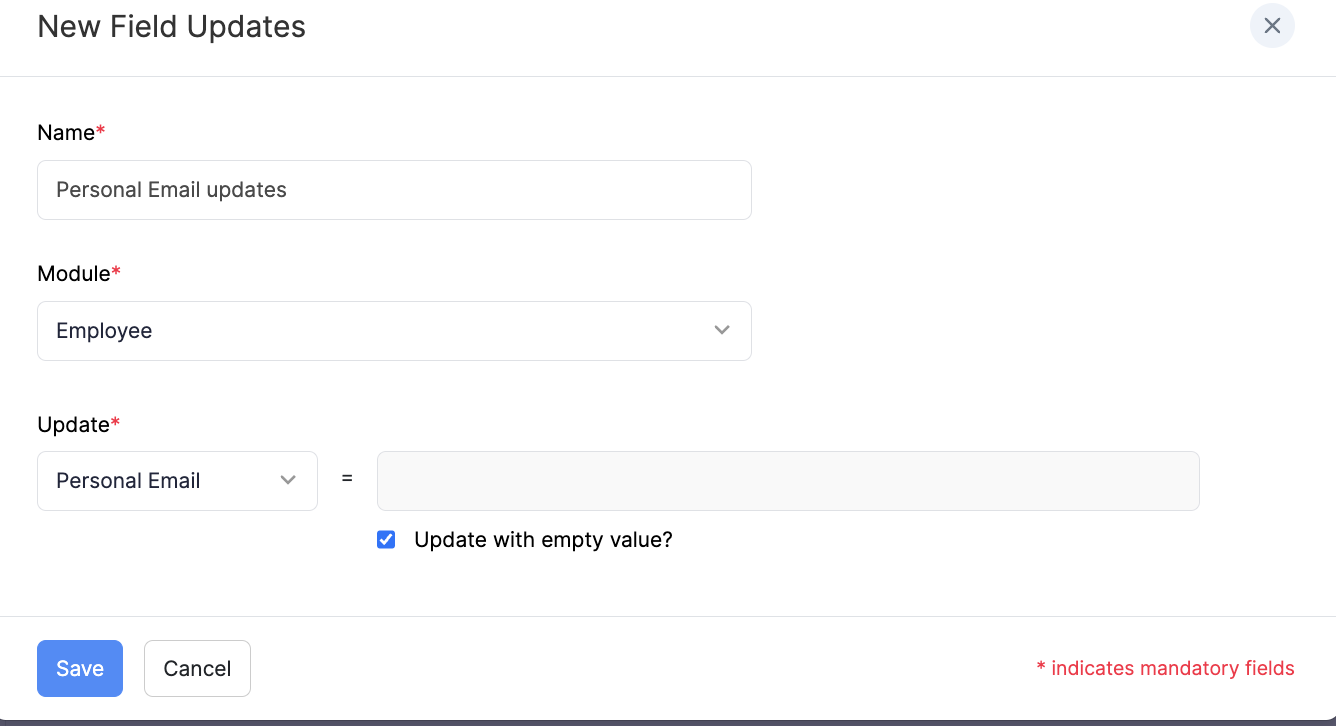
Task: Click the New Field Updates heading
Action: point(171,27)
